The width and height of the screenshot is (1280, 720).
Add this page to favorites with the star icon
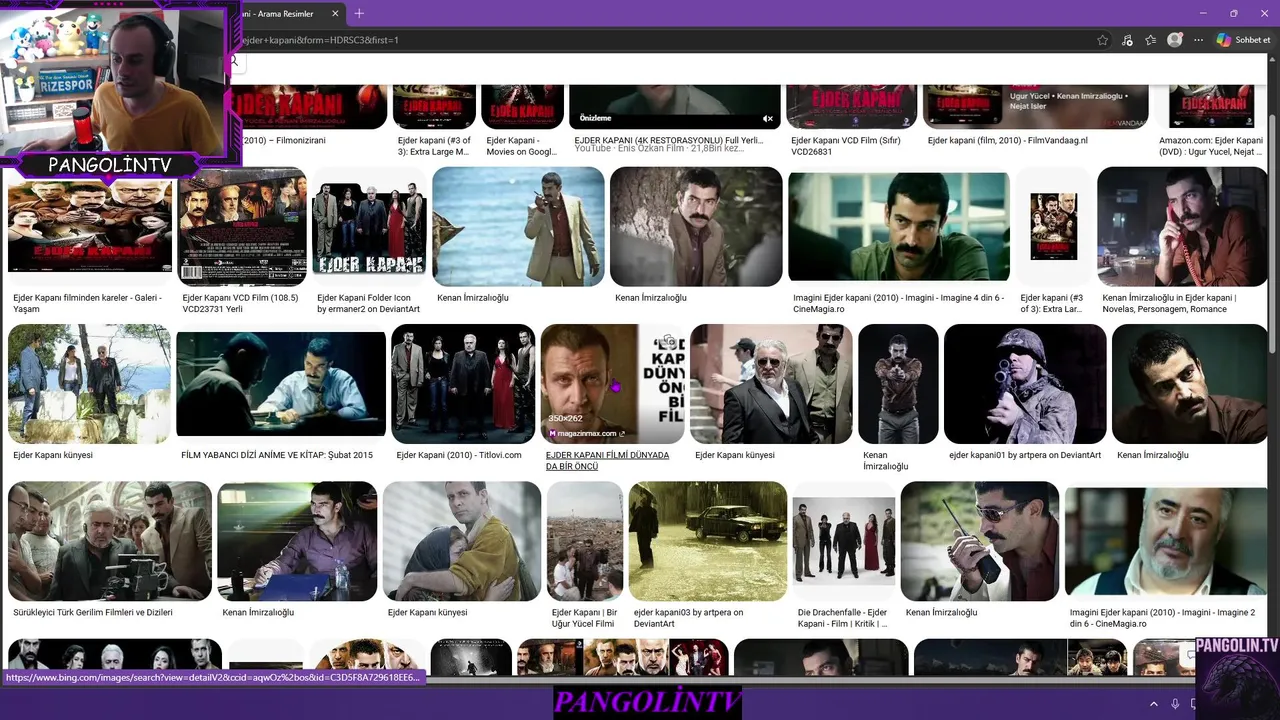click(x=1102, y=40)
